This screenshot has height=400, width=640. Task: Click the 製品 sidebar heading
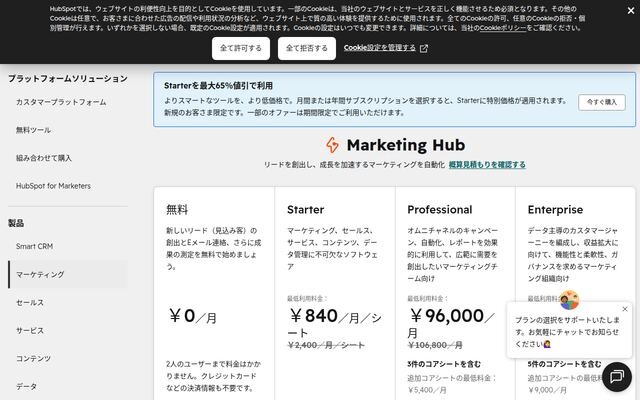[x=16, y=223]
